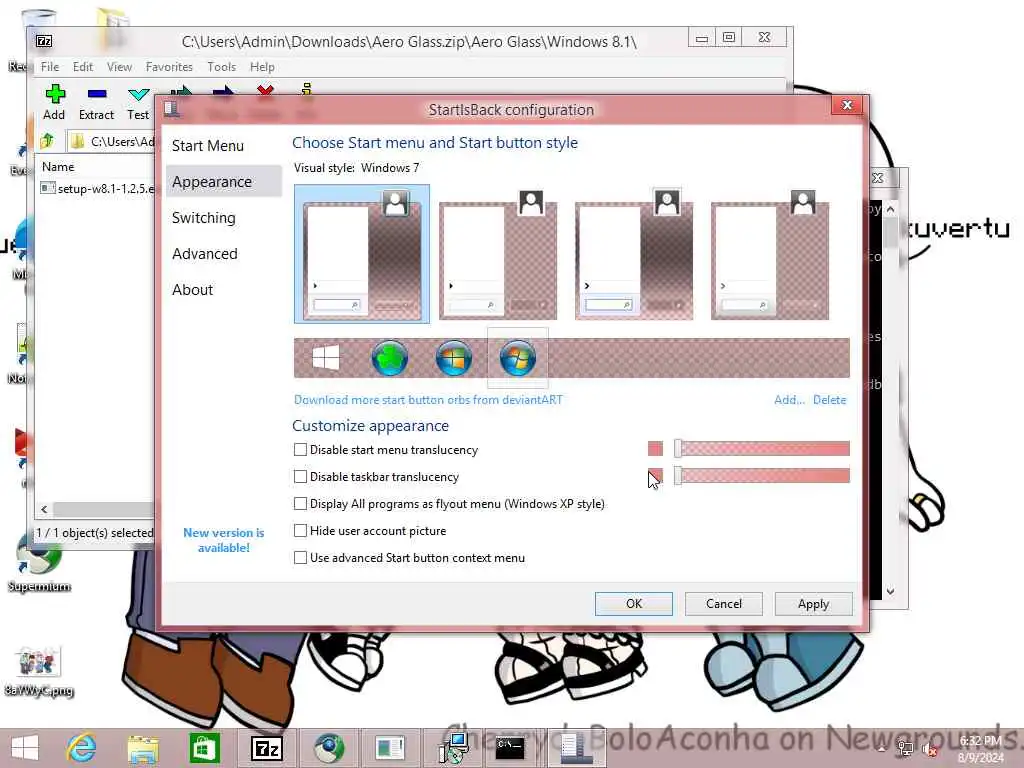Image resolution: width=1024 pixels, height=768 pixels.
Task: Open Internet Explorer from the taskbar
Action: 82,747
